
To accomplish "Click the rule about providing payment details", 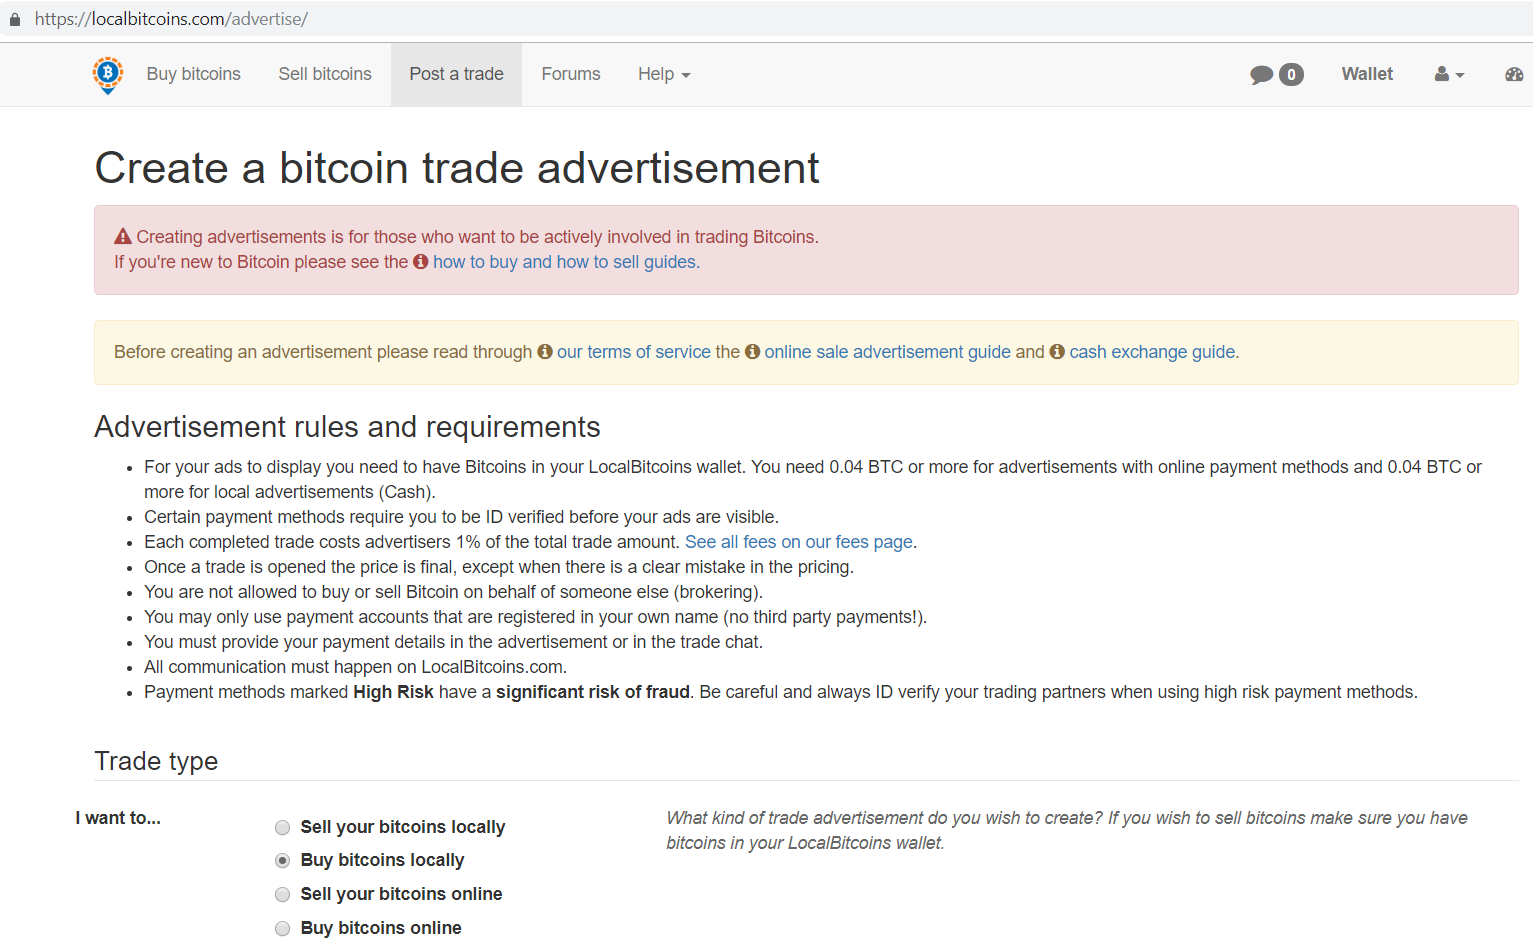I will click(453, 642).
